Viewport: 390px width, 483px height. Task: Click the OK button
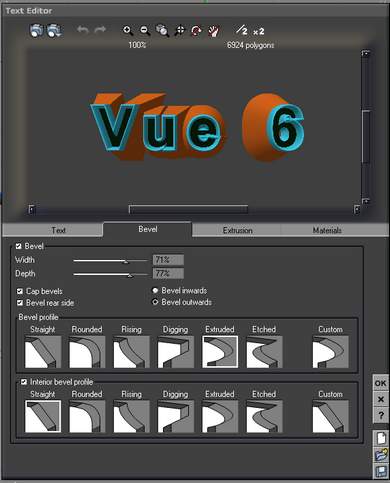(x=380, y=383)
